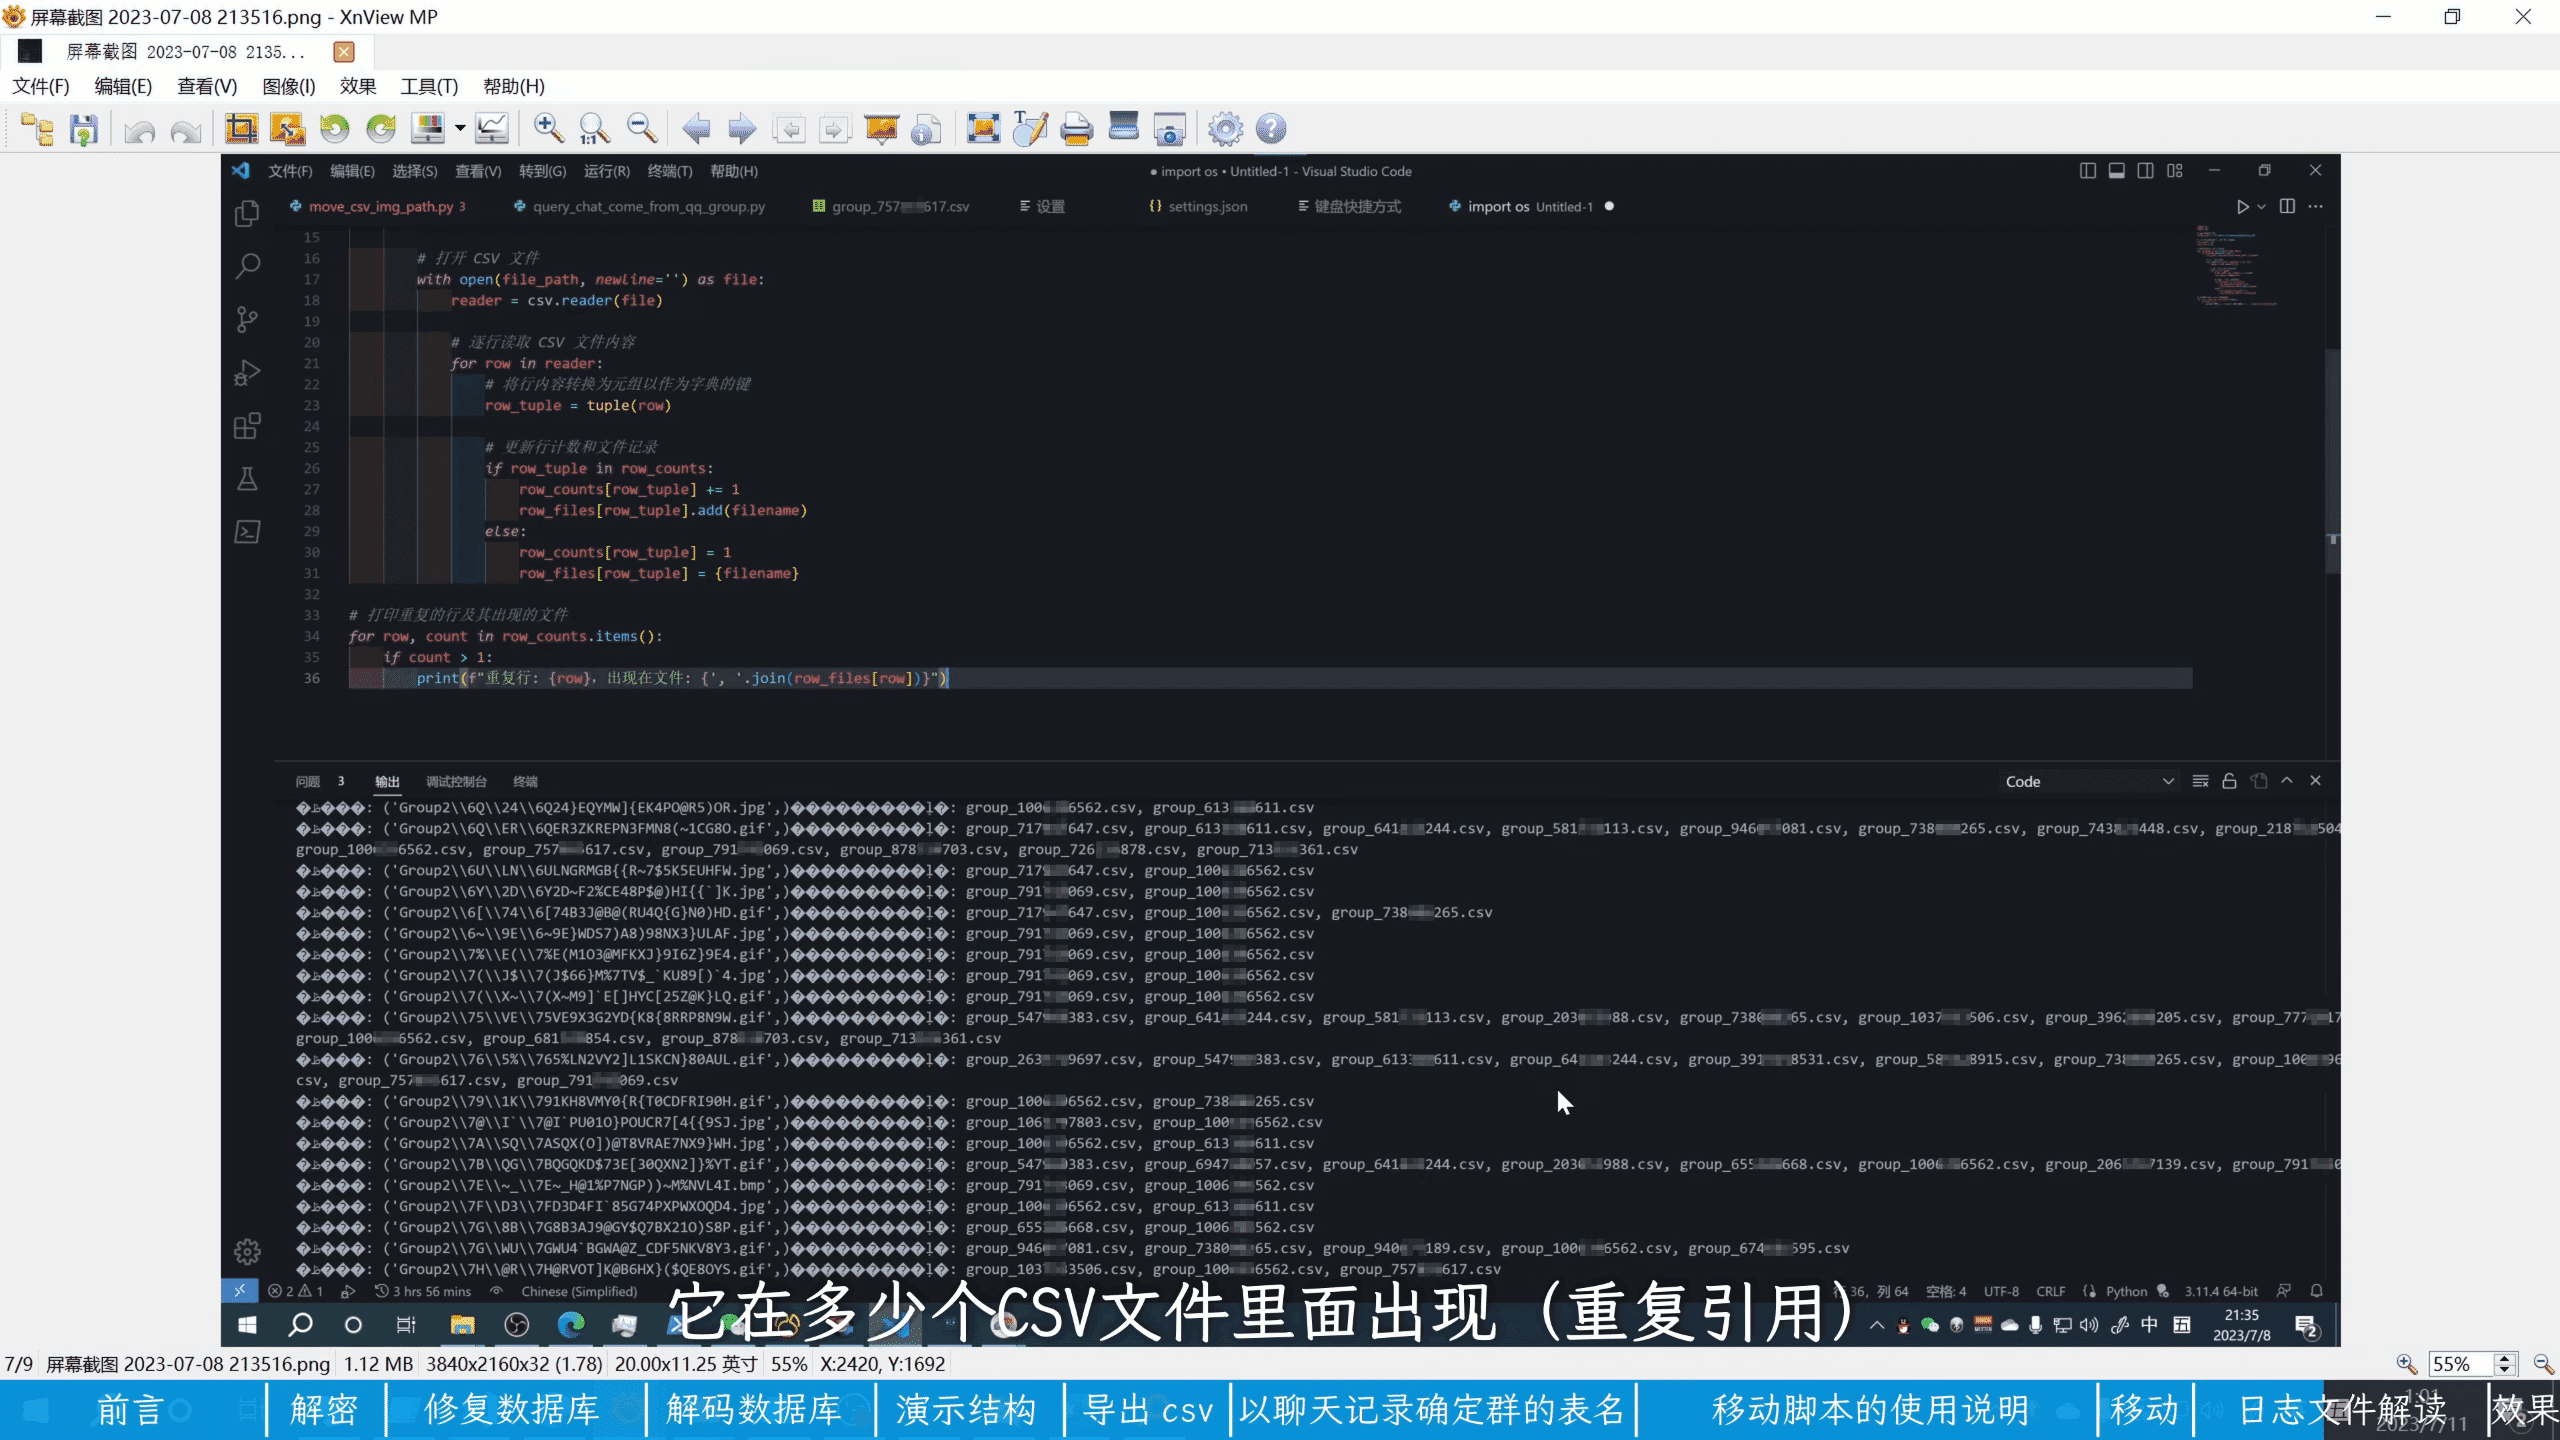2560x1440 pixels.
Task: Close the 屏幕截图 image tab
Action: coord(344,52)
